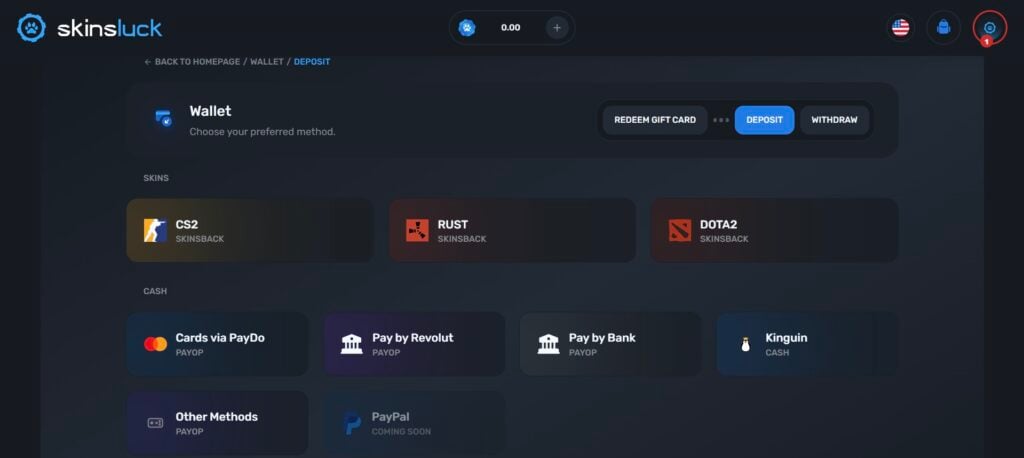Click the Kinguin penguin icon

point(745,344)
